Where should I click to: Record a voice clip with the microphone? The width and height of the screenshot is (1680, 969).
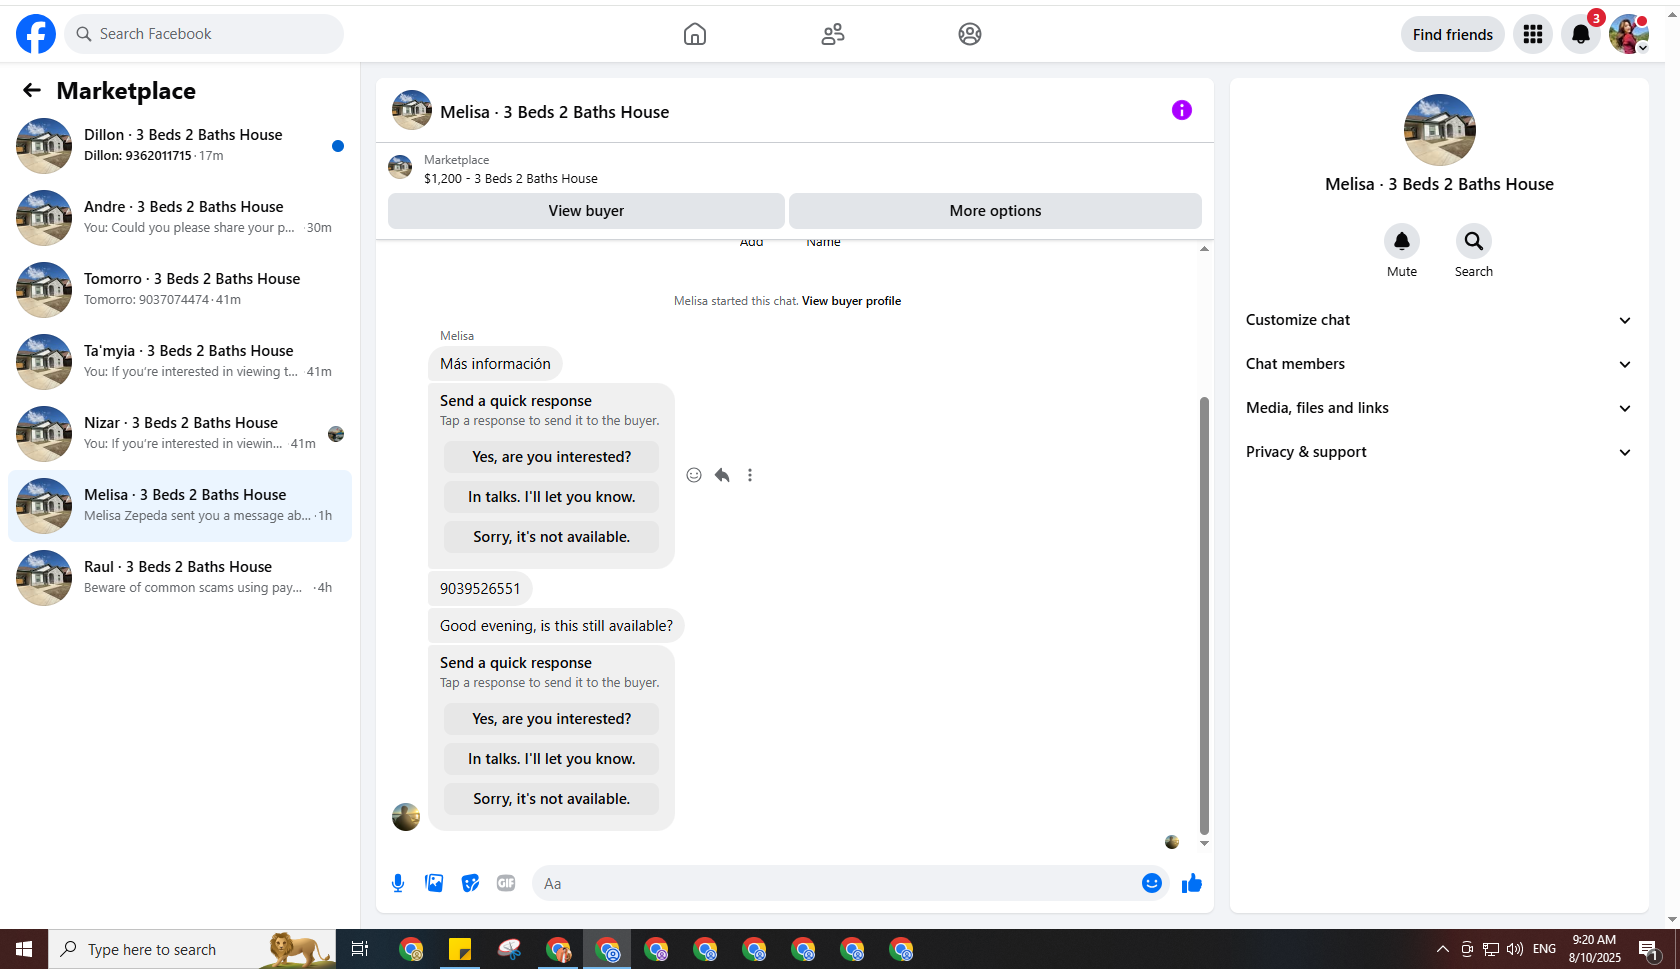click(398, 883)
